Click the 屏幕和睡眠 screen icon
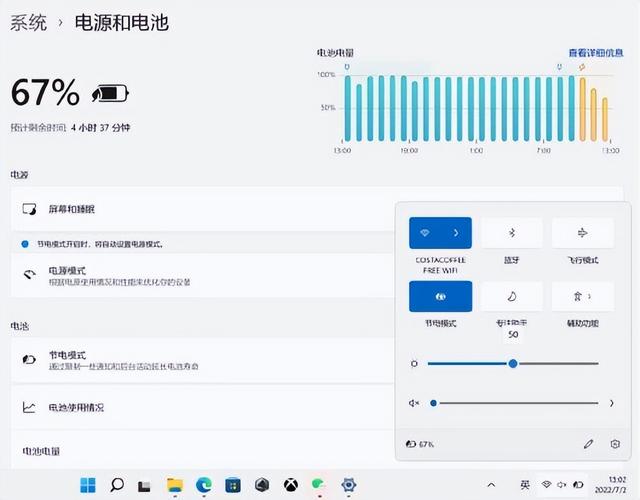640x500 pixels. (29, 209)
